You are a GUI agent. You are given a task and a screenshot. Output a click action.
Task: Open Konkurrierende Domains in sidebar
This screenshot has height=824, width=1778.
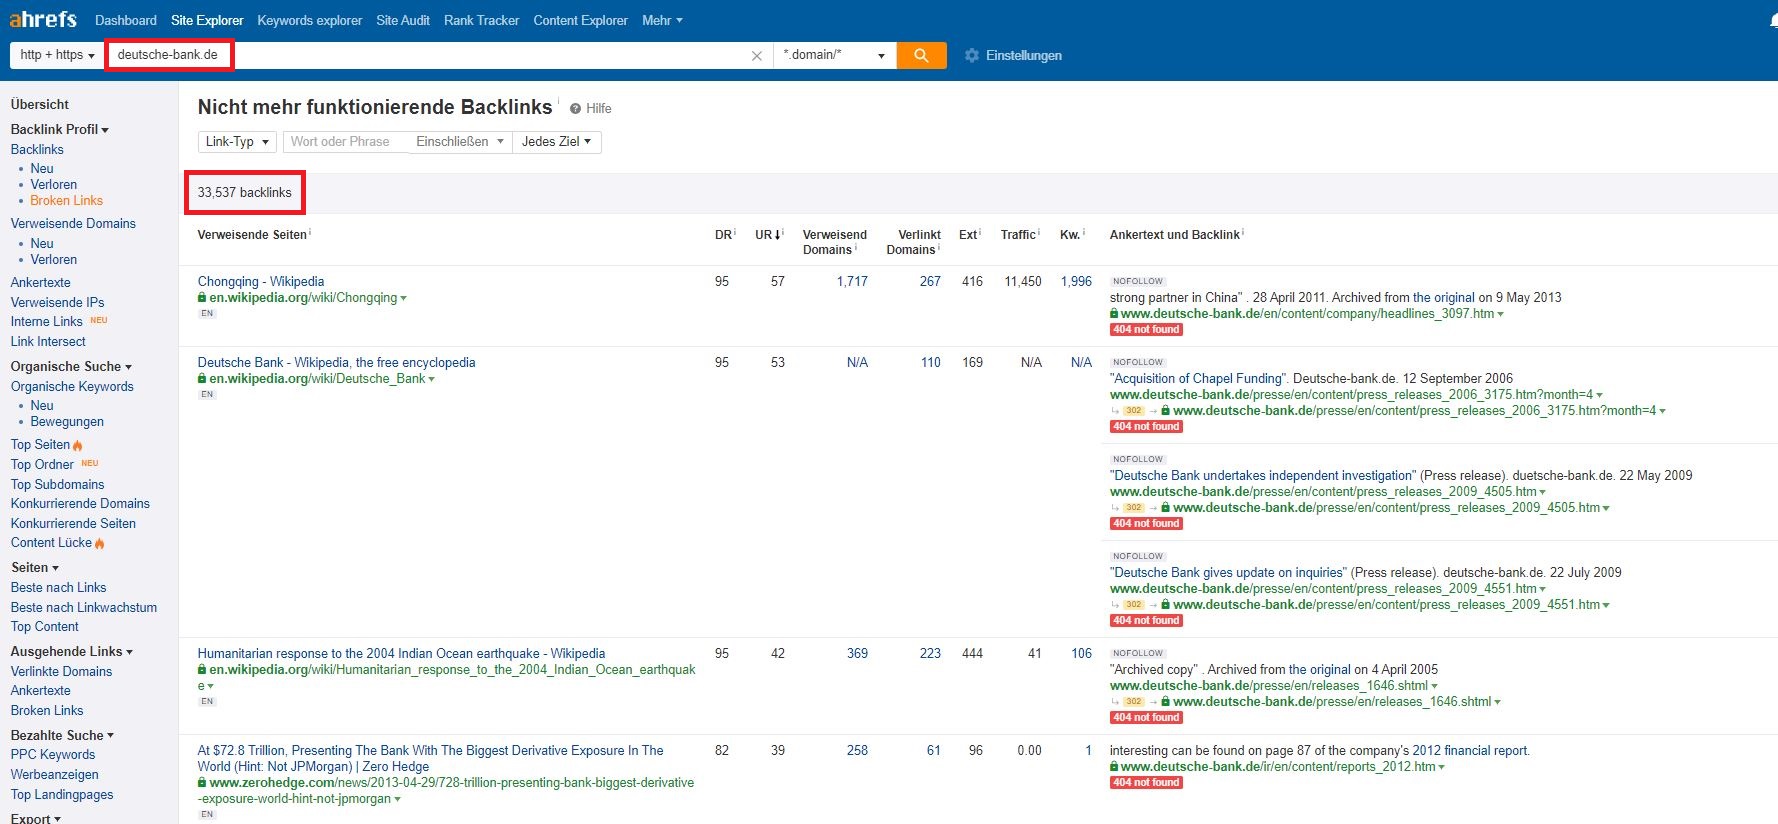[x=80, y=504]
